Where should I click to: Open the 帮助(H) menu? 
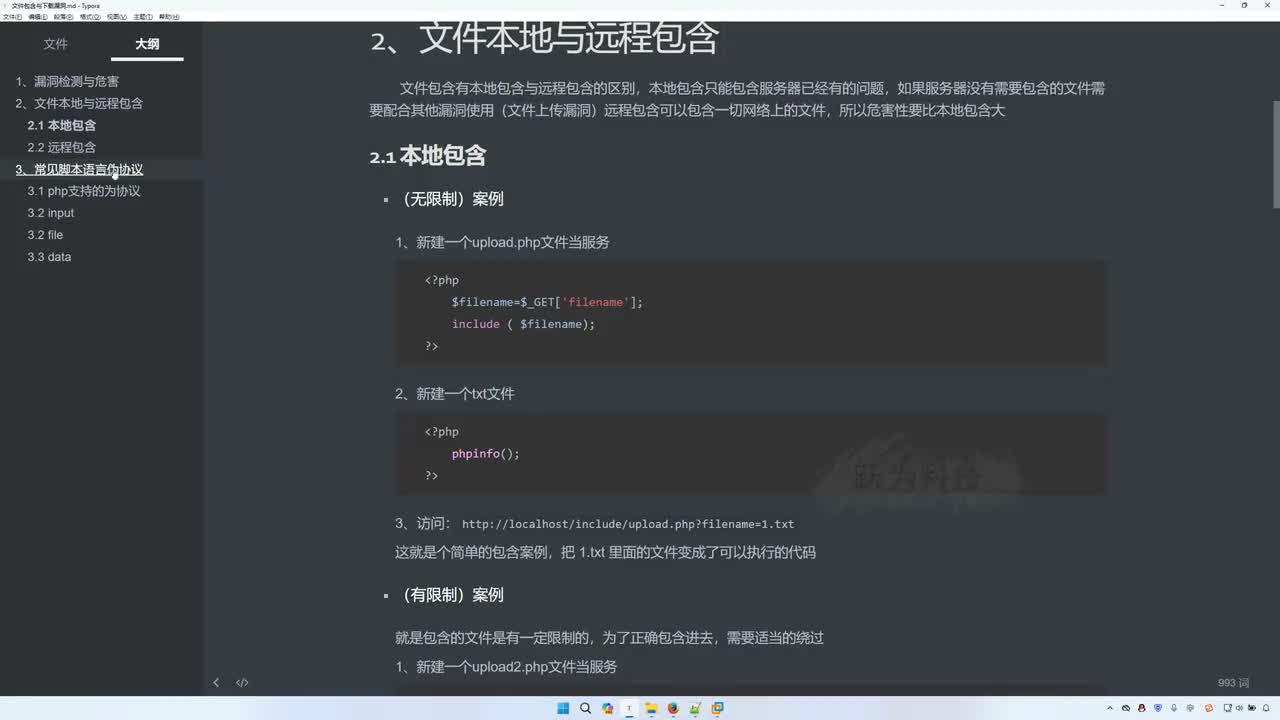point(168,17)
